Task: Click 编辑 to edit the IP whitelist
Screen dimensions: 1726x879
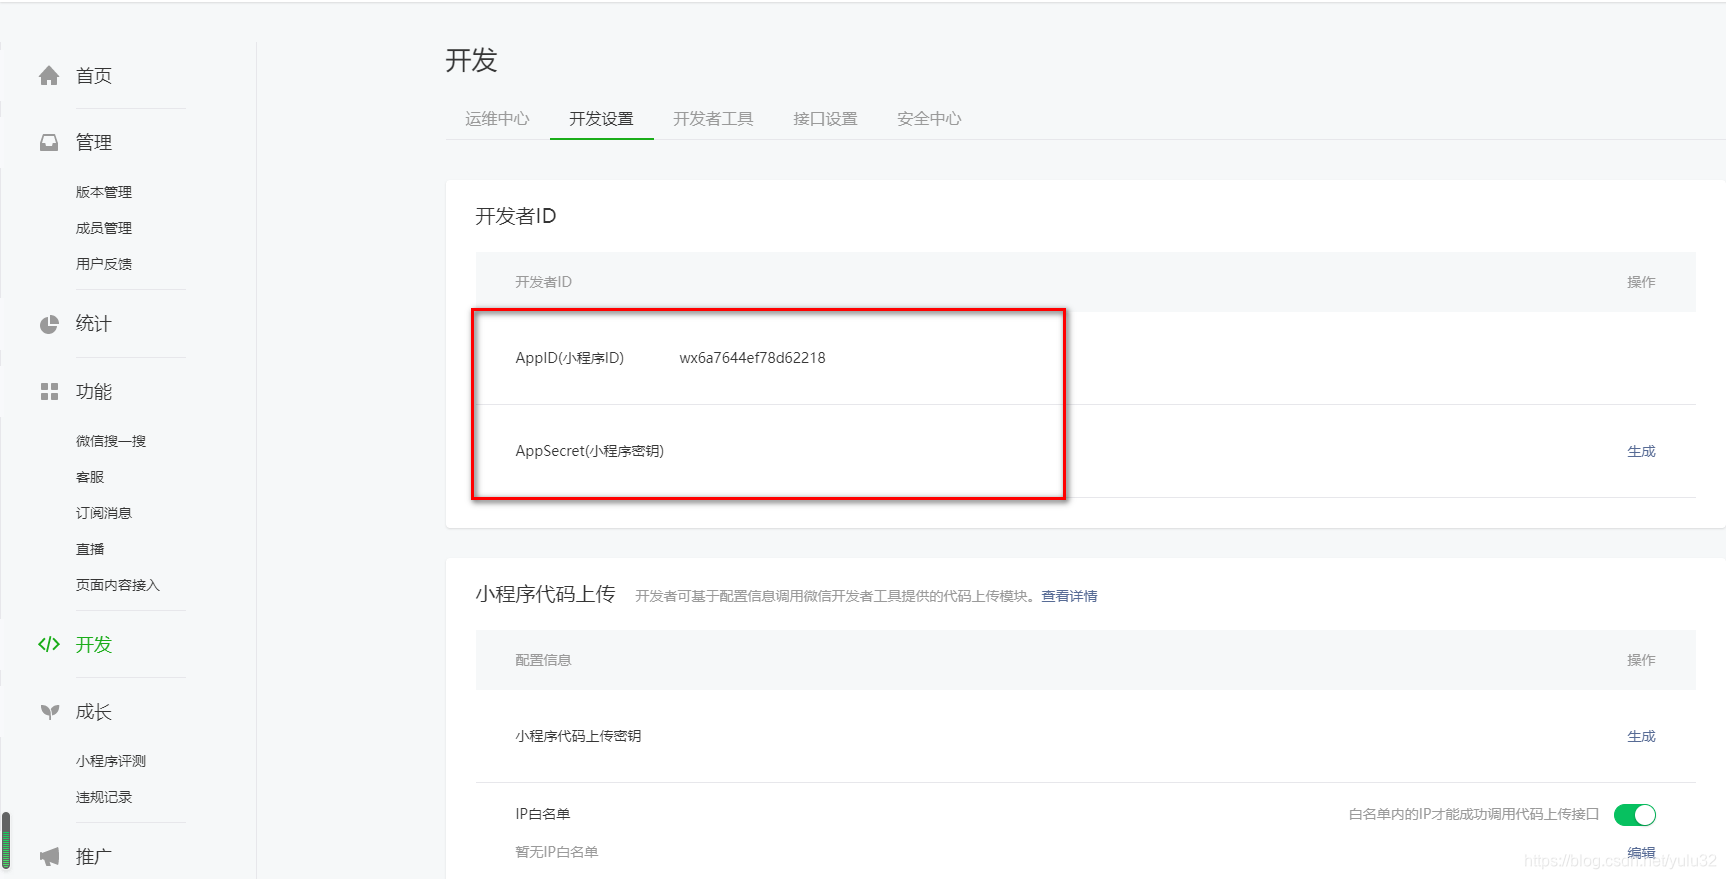Action: 1641,853
